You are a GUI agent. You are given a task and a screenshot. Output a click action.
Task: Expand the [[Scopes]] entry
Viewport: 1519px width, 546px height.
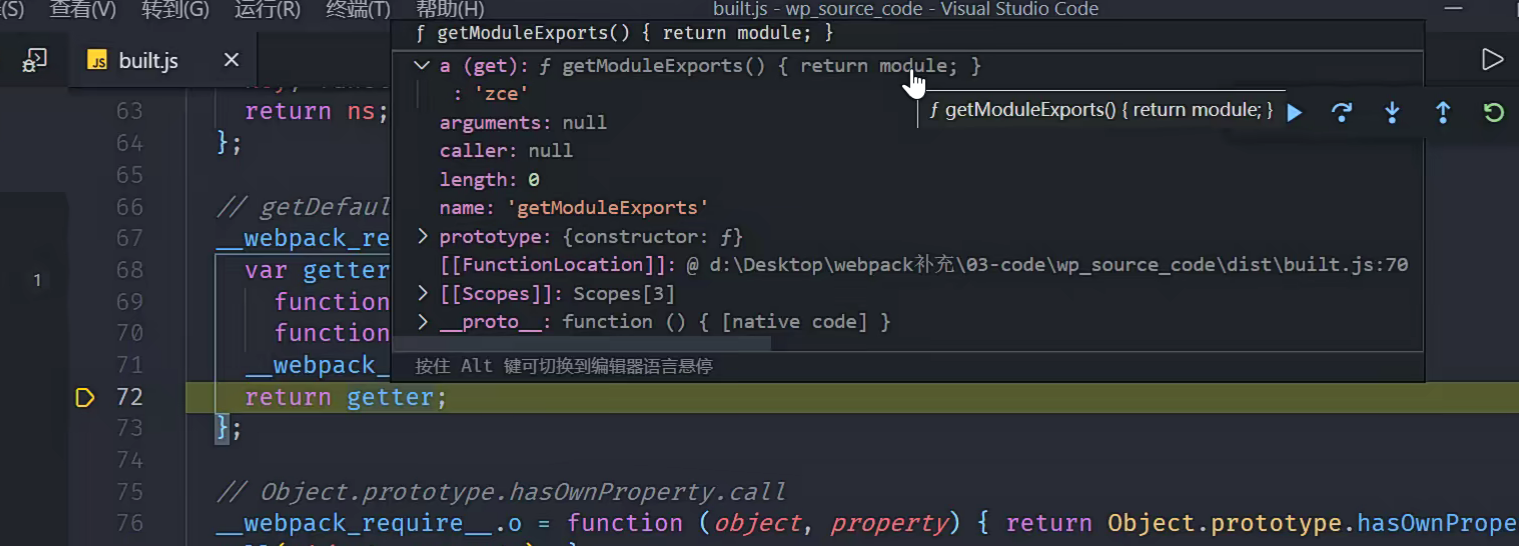pos(422,294)
